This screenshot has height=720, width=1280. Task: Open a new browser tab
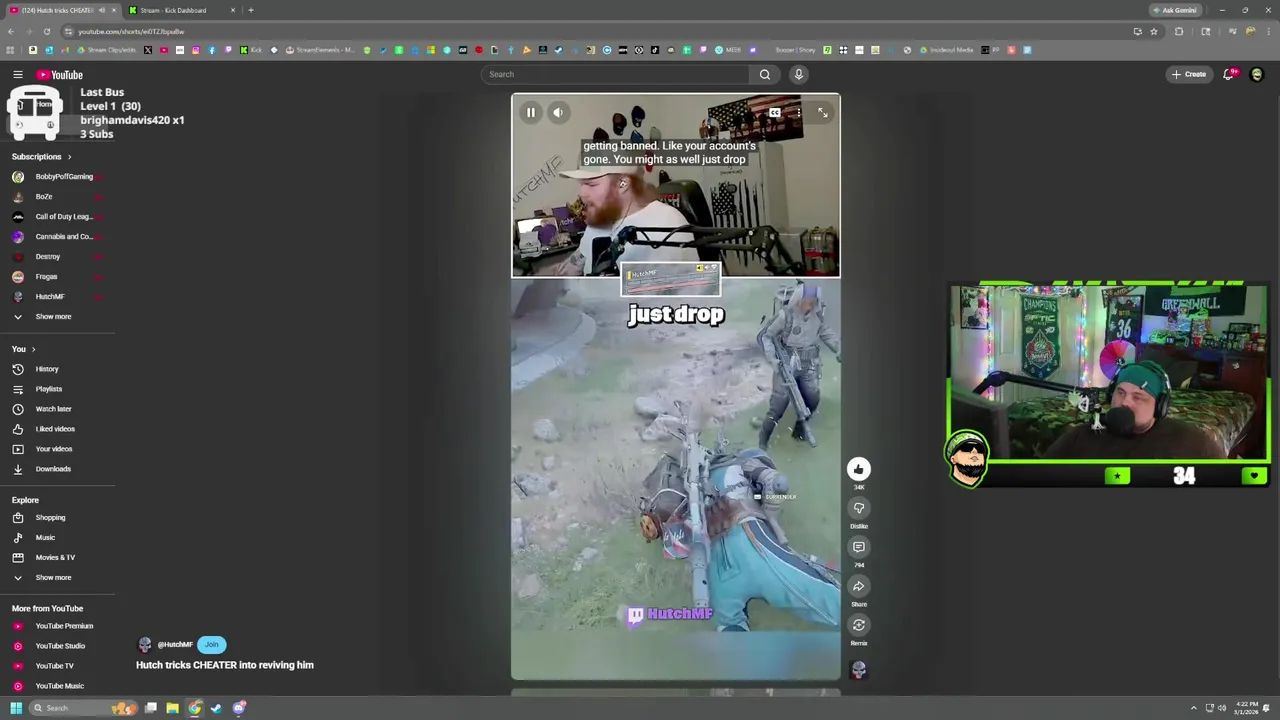tap(251, 10)
